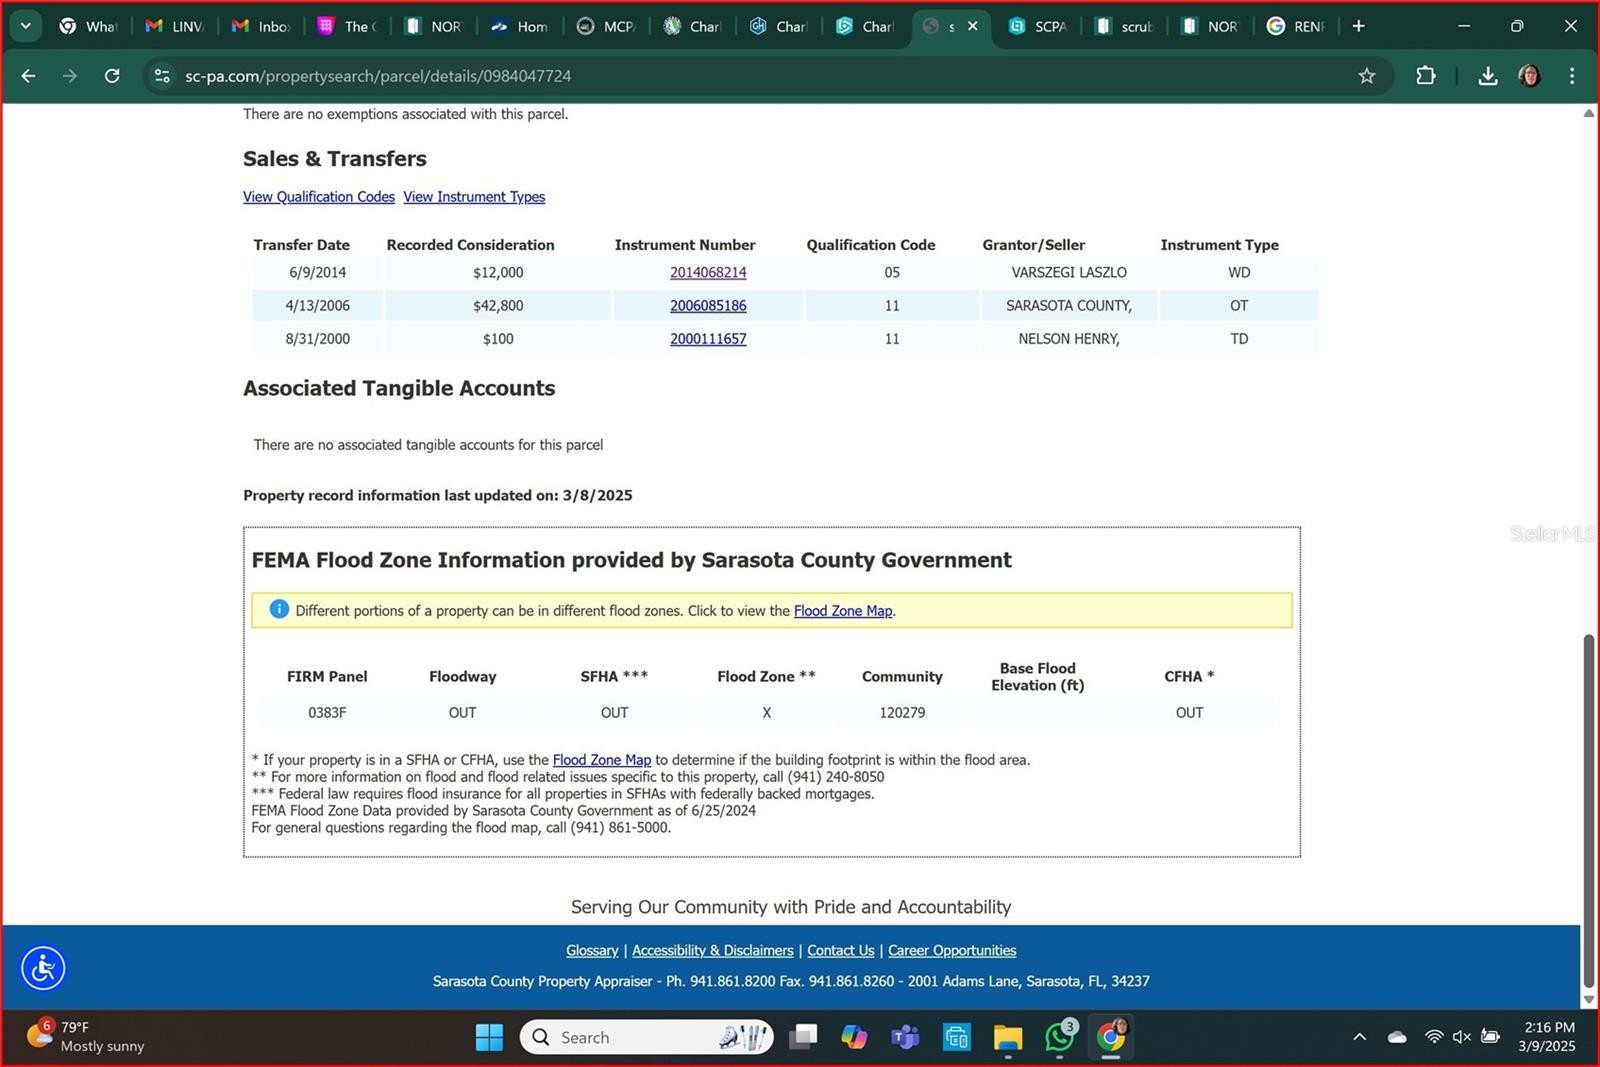Expand the tab search dropdown arrow
Viewport: 1600px width, 1067px height.
point(26,26)
